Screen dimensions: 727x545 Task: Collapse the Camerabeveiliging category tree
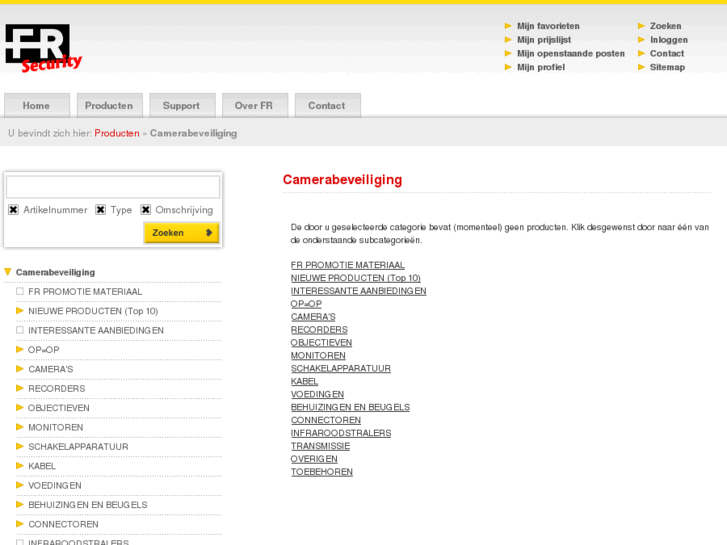coord(8,272)
